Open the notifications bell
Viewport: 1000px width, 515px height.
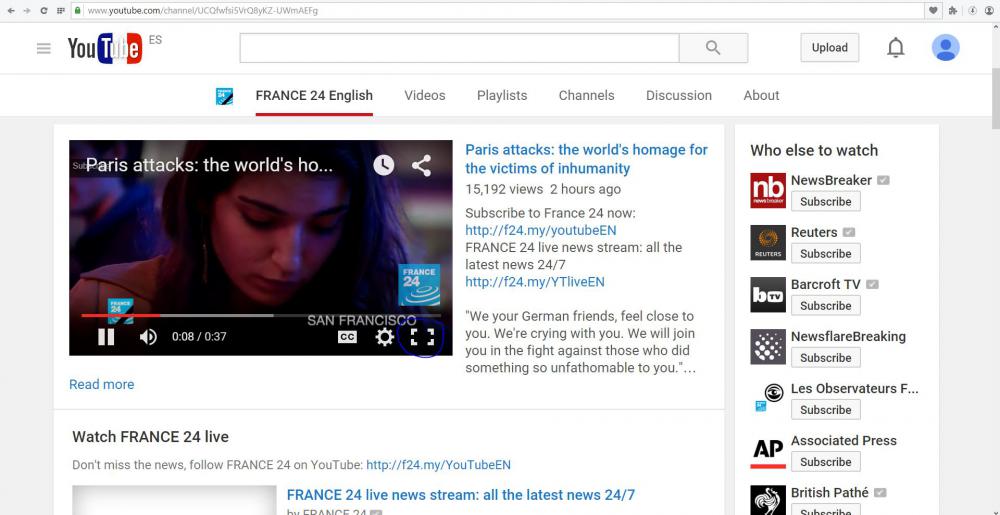pos(896,48)
